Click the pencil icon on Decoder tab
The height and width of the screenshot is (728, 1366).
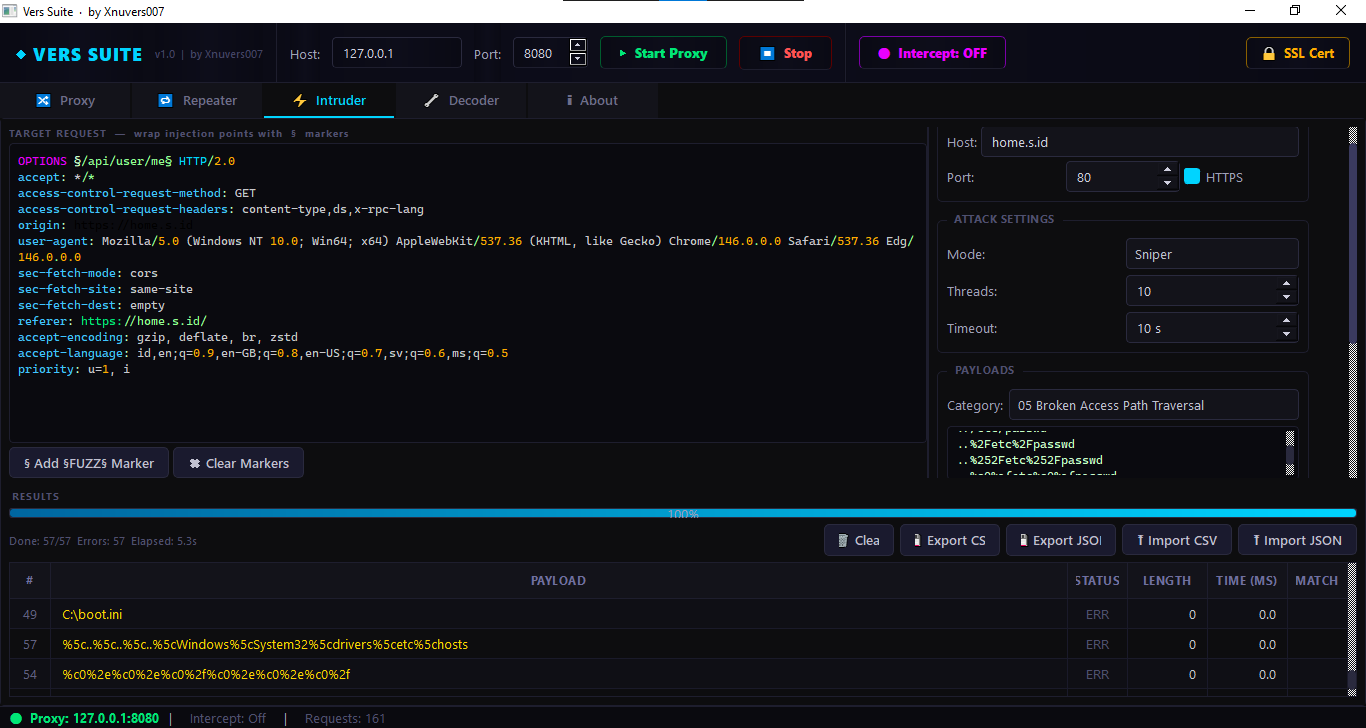click(432, 100)
